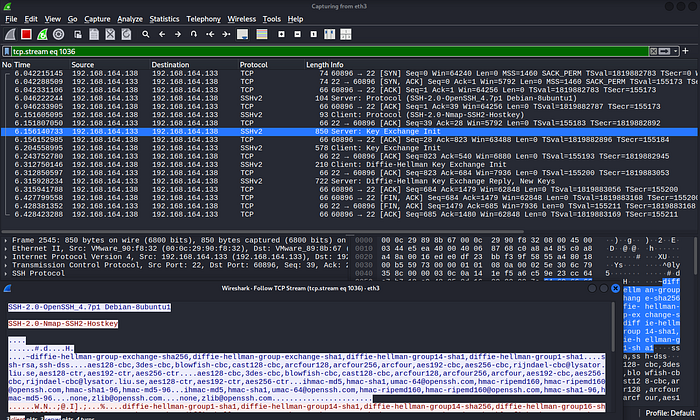Image resolution: width=700 pixels, height=420 pixels.
Task: Save this capture file icon
Action: [94, 34]
